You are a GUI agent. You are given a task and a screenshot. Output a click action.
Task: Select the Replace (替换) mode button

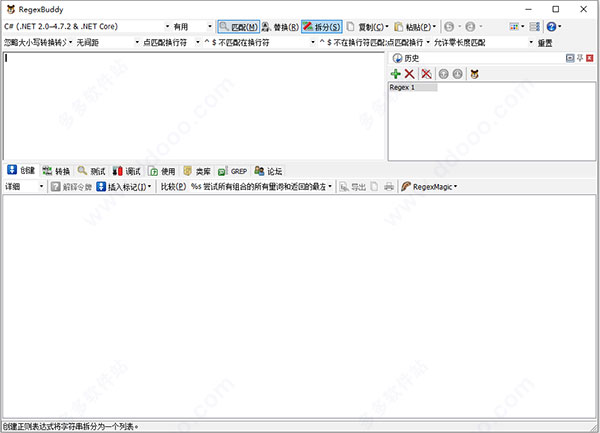click(x=280, y=27)
